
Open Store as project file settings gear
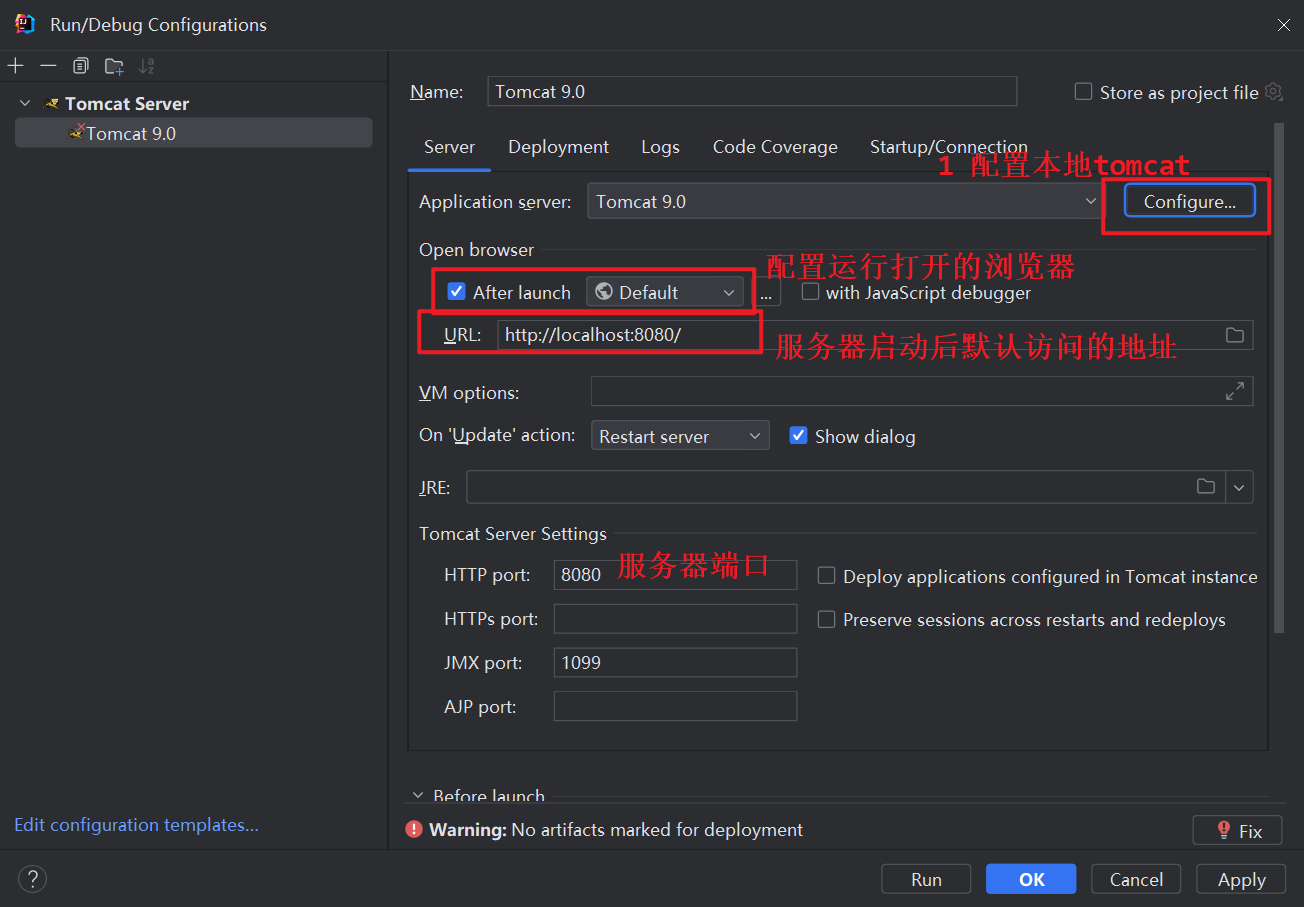(1273, 92)
